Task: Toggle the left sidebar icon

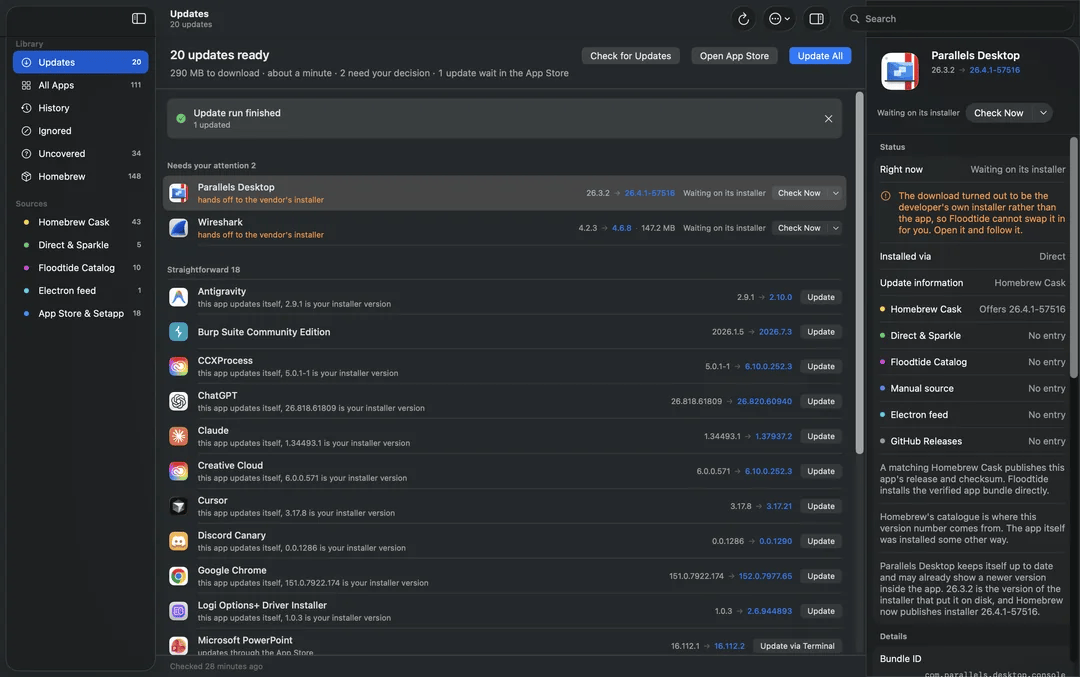Action: click(x=138, y=19)
